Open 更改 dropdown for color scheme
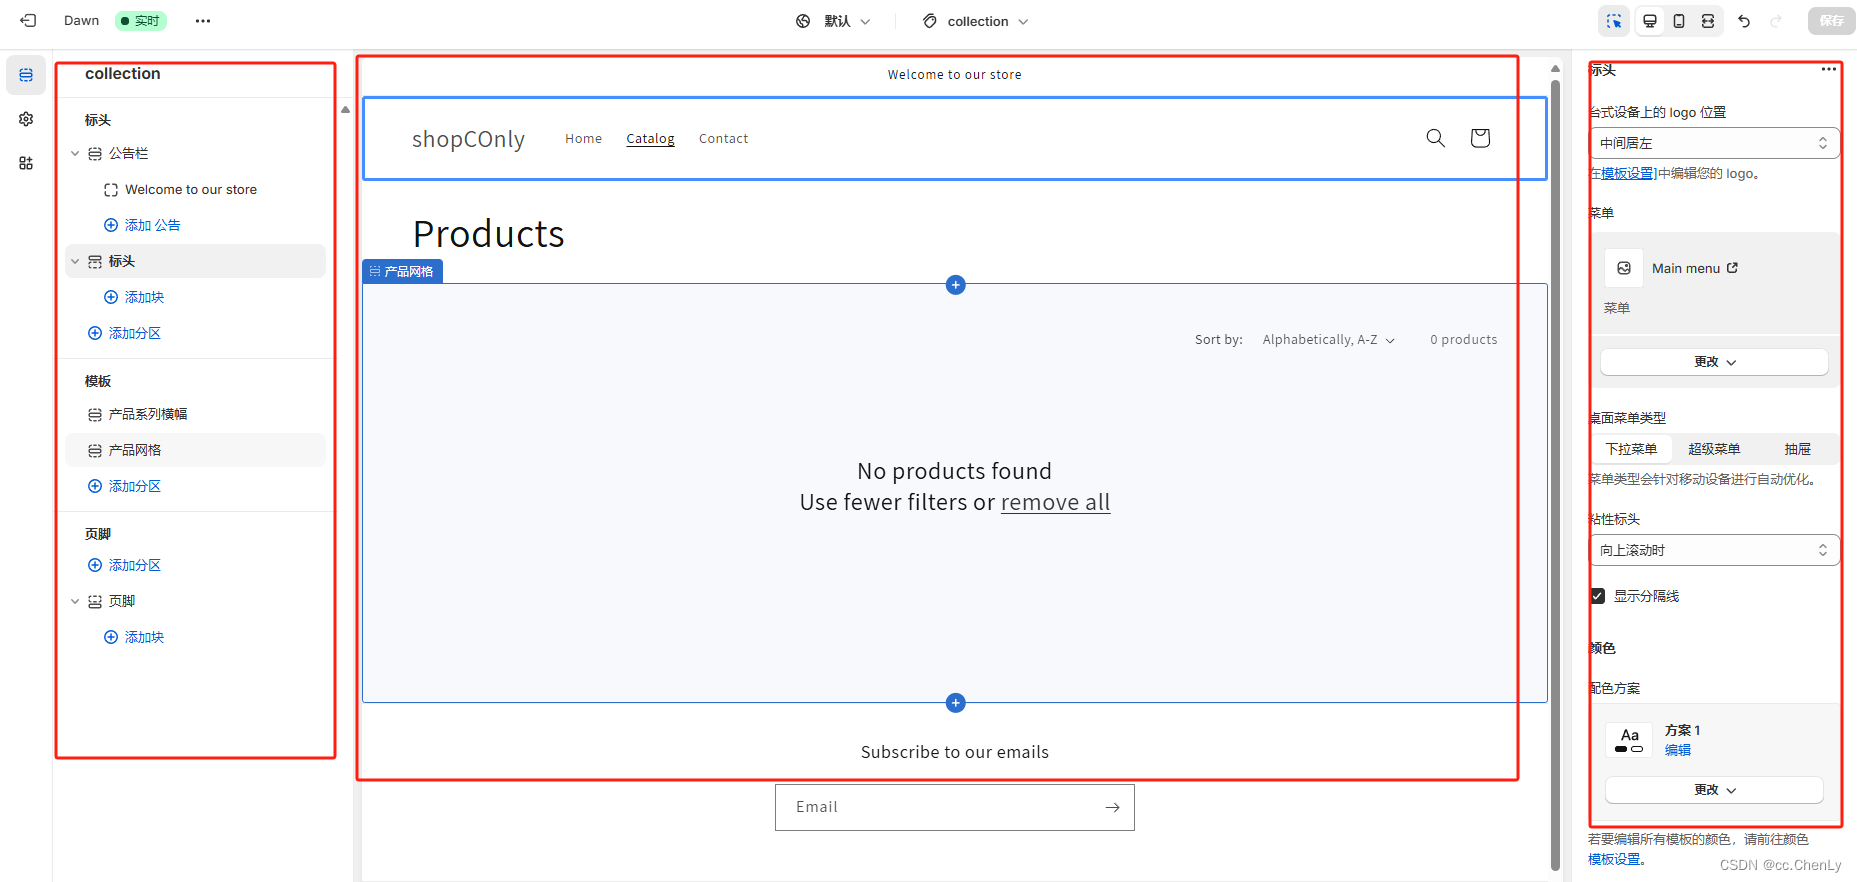The width and height of the screenshot is (1857, 882). click(x=1714, y=790)
